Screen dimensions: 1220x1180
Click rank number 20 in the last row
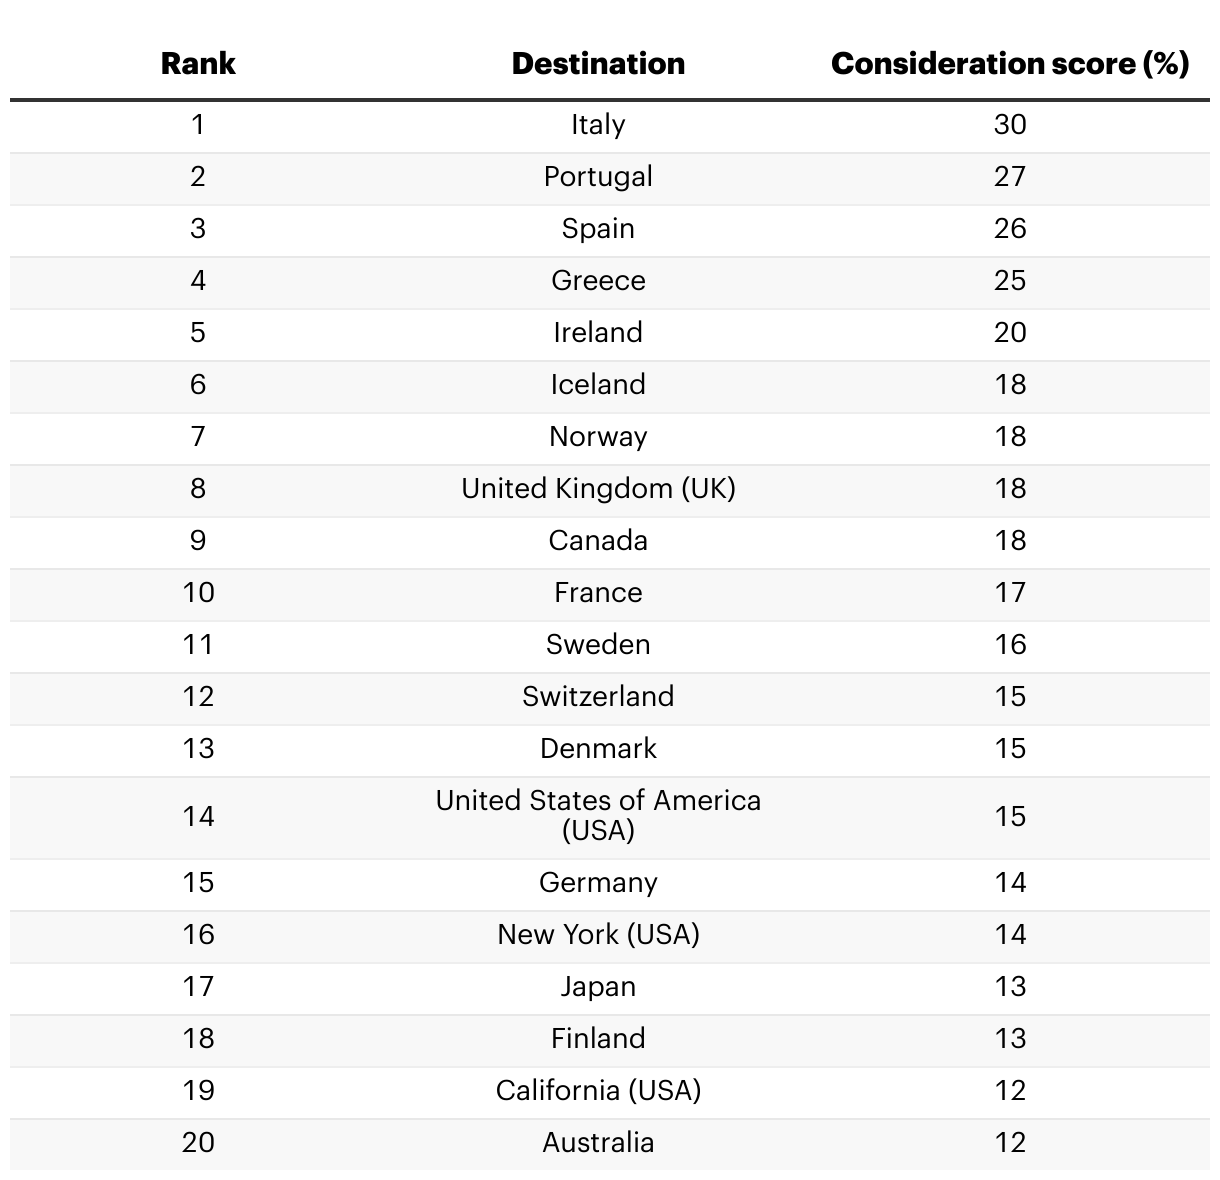(198, 1143)
